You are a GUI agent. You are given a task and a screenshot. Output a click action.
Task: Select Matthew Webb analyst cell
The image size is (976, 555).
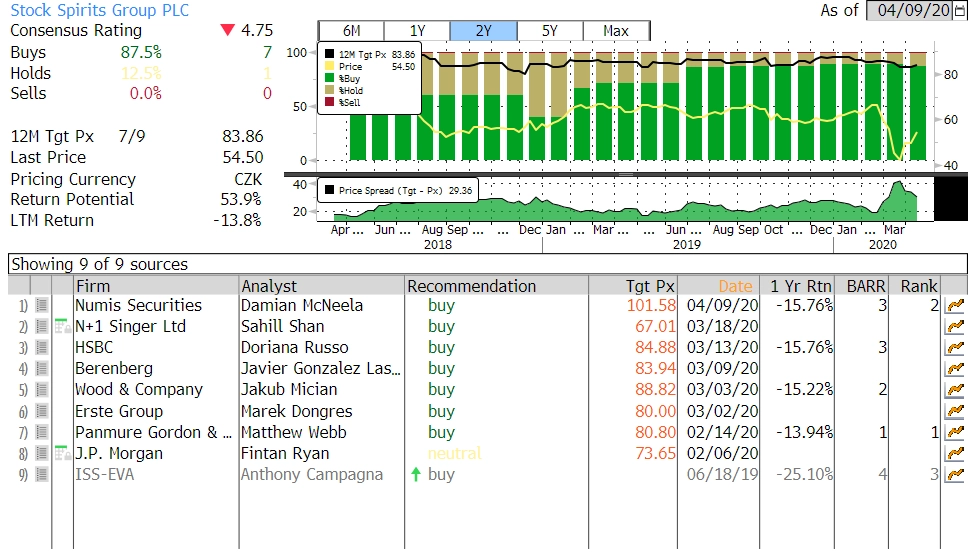click(x=321, y=432)
